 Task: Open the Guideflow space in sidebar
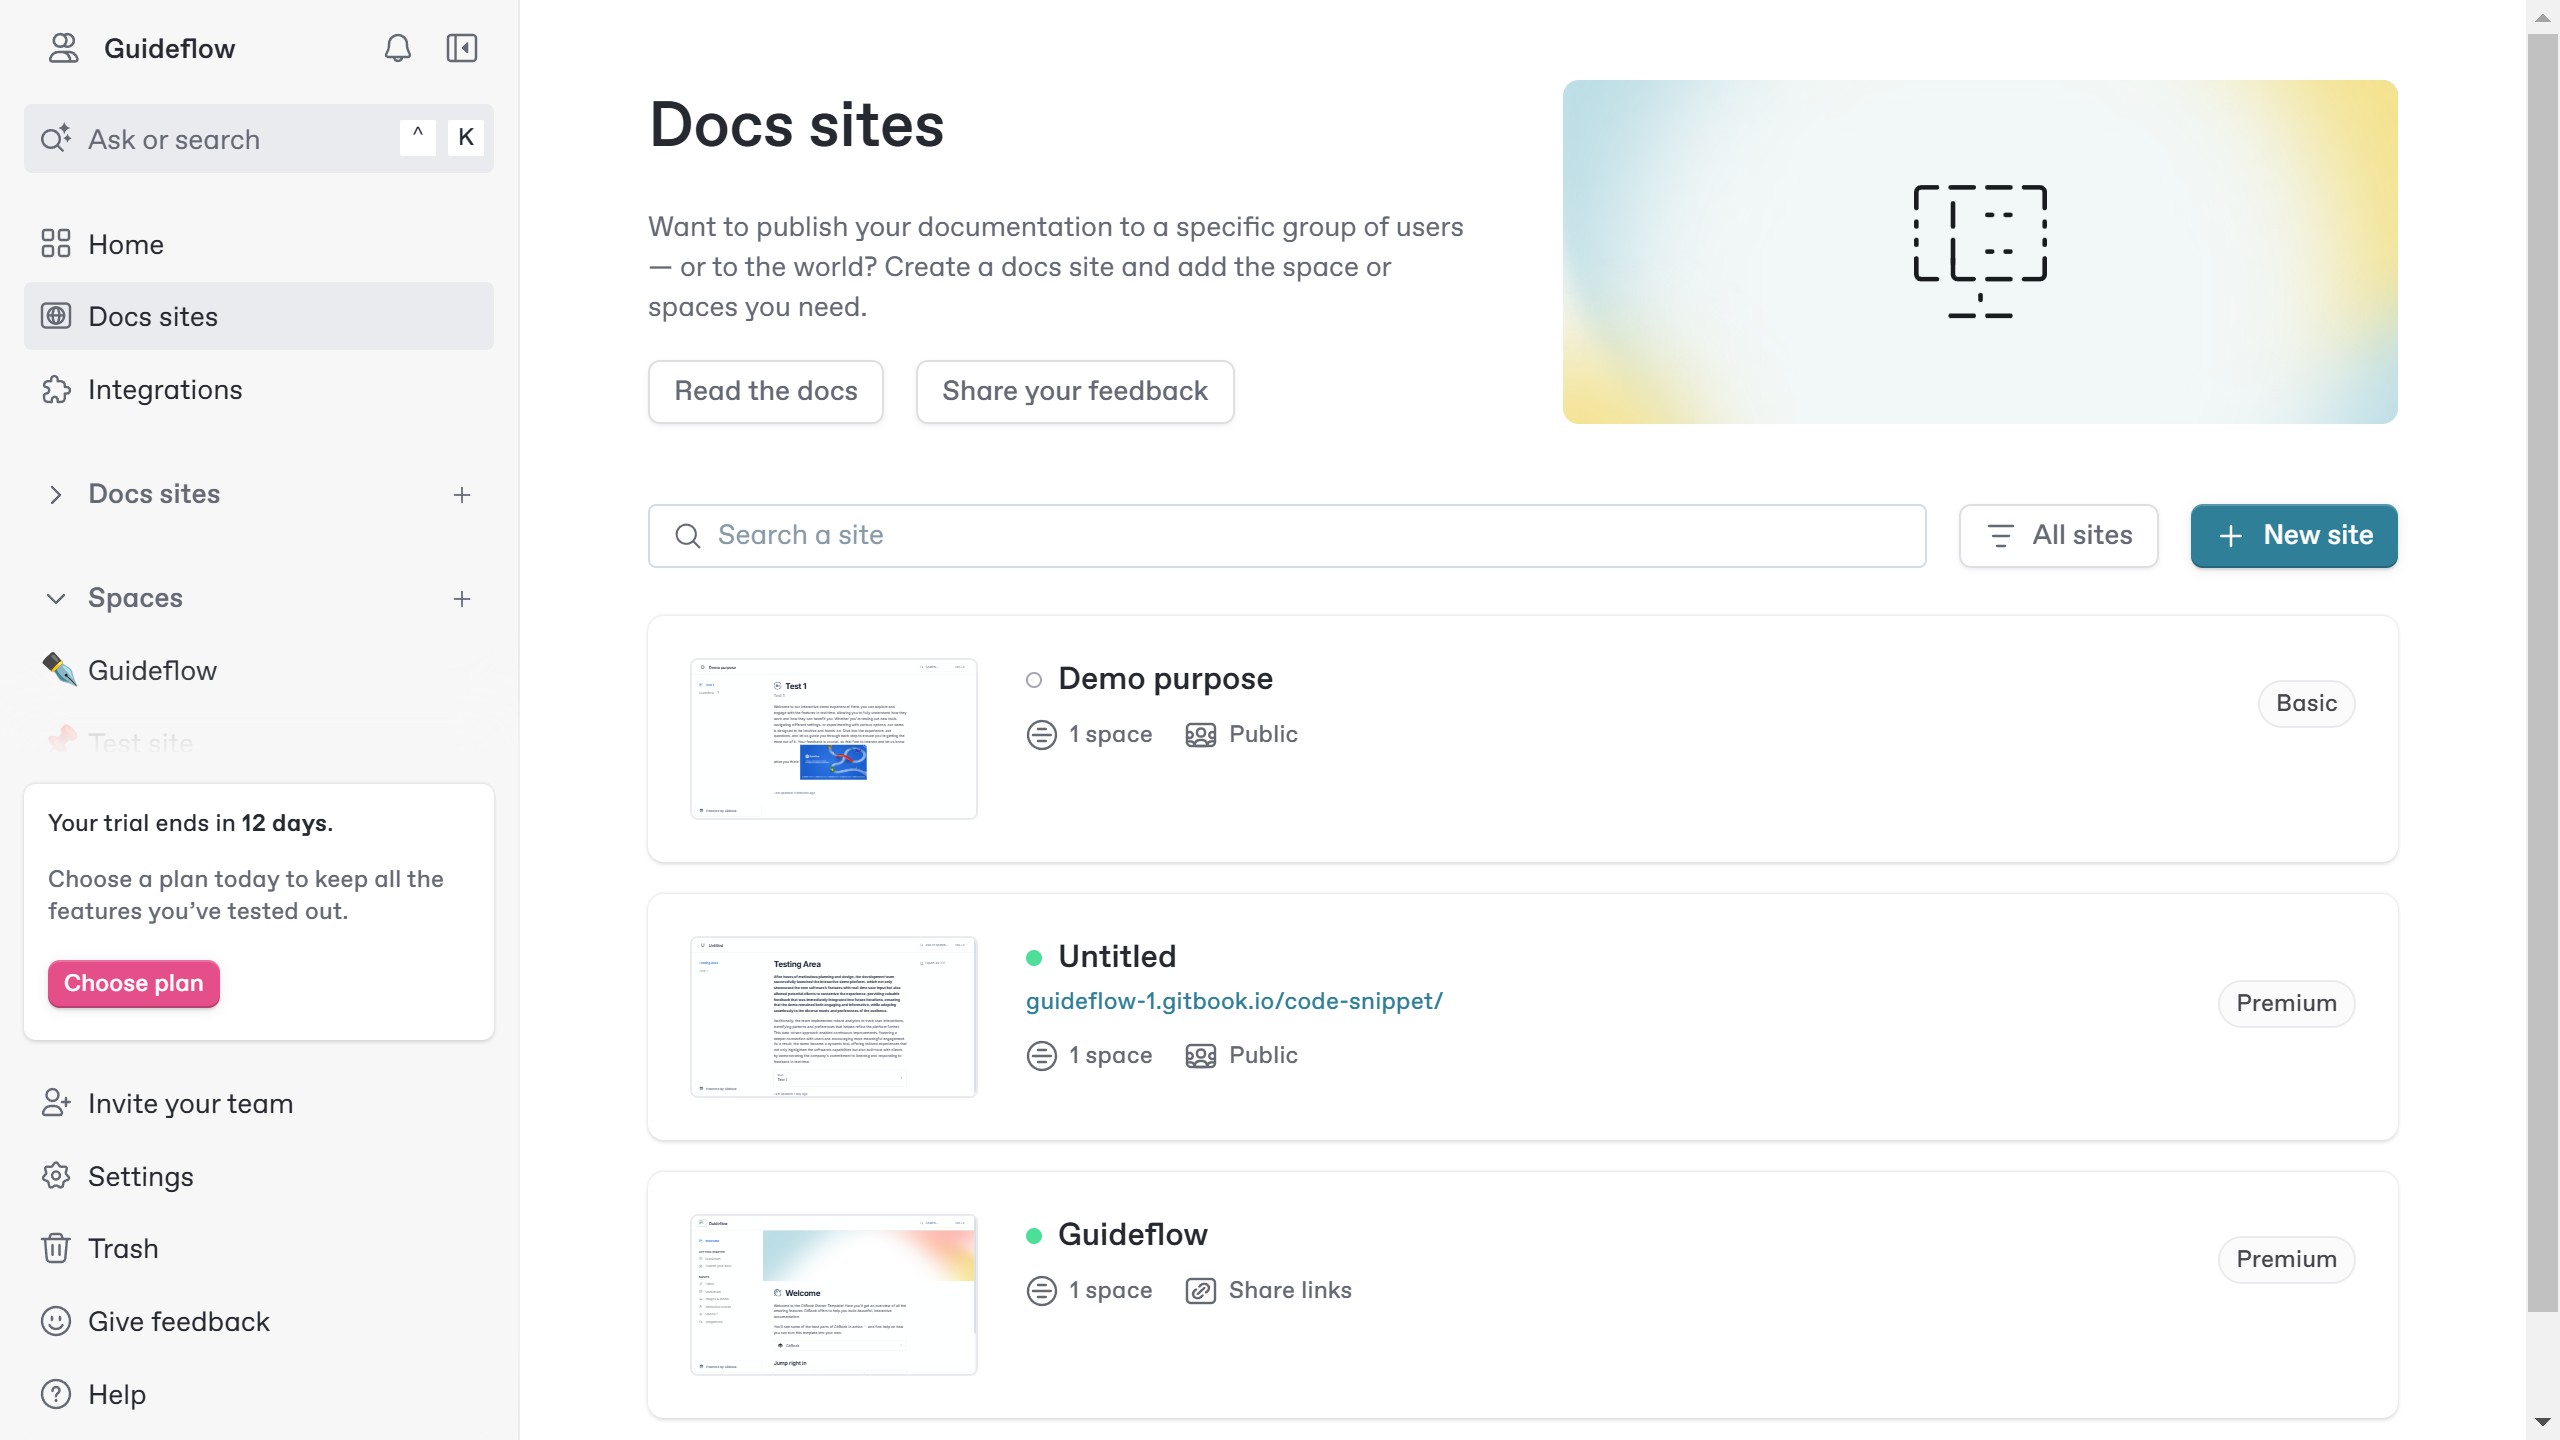[259, 670]
